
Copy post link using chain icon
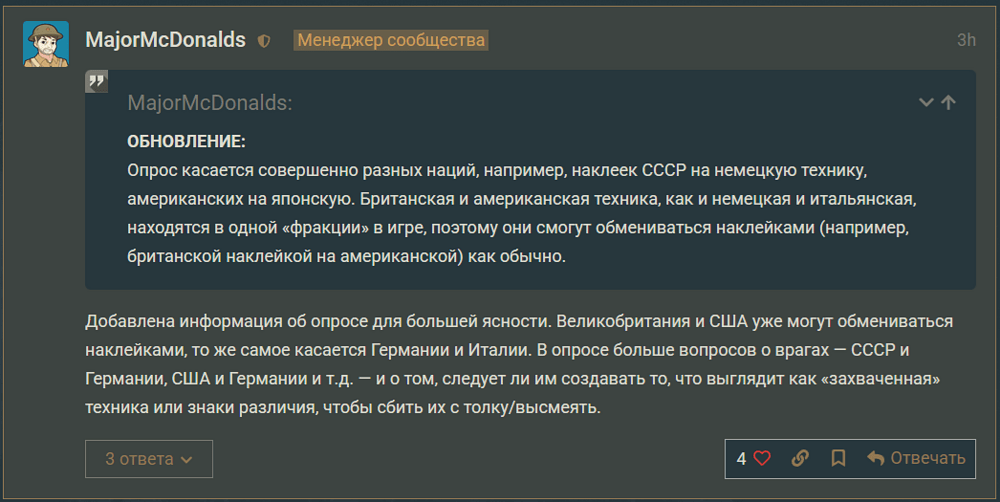click(799, 458)
